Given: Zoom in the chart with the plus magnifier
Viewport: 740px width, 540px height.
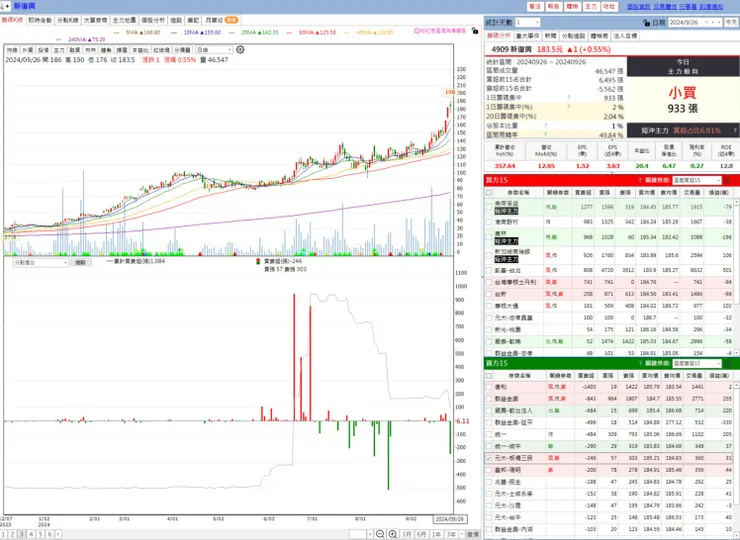Looking at the screenshot, I should (393, 534).
